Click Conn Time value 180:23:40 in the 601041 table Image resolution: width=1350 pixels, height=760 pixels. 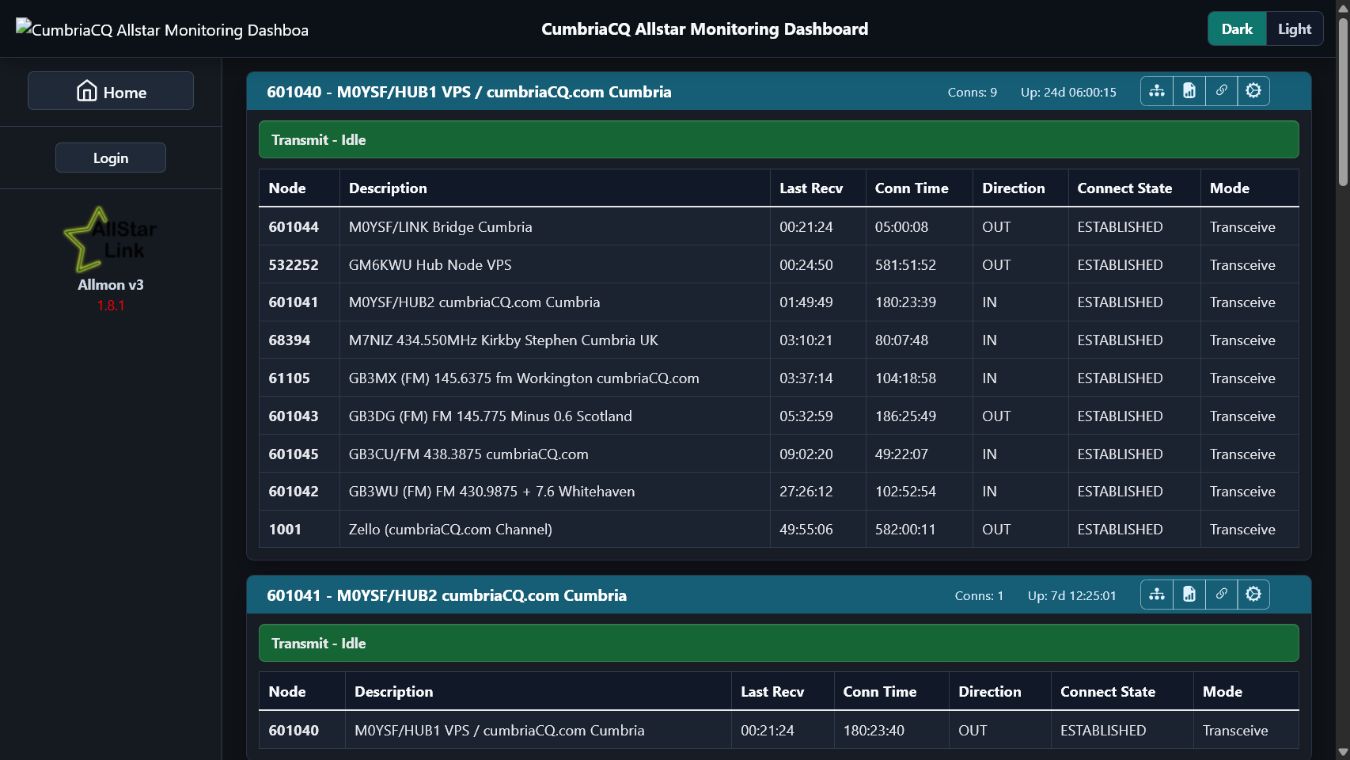point(873,730)
